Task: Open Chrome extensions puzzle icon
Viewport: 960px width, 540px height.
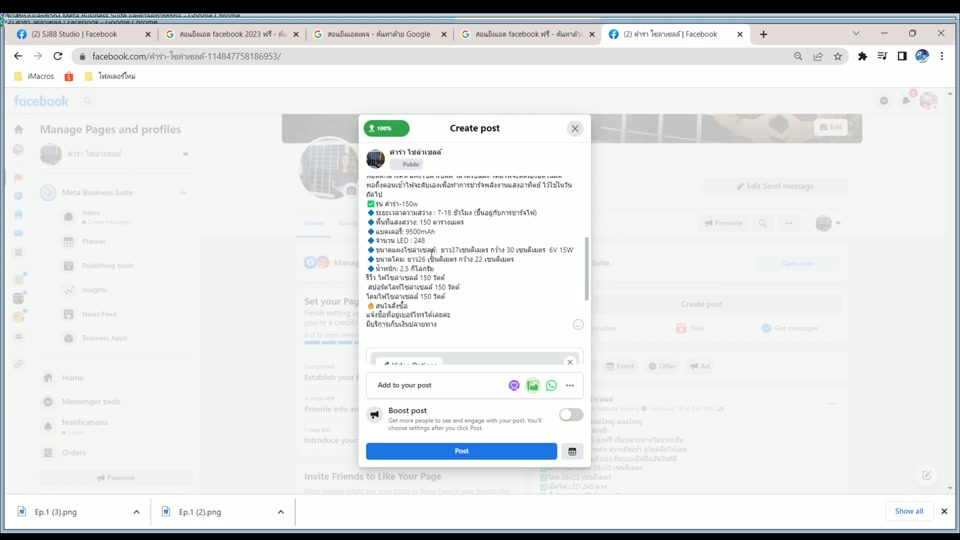Action: [862, 57]
